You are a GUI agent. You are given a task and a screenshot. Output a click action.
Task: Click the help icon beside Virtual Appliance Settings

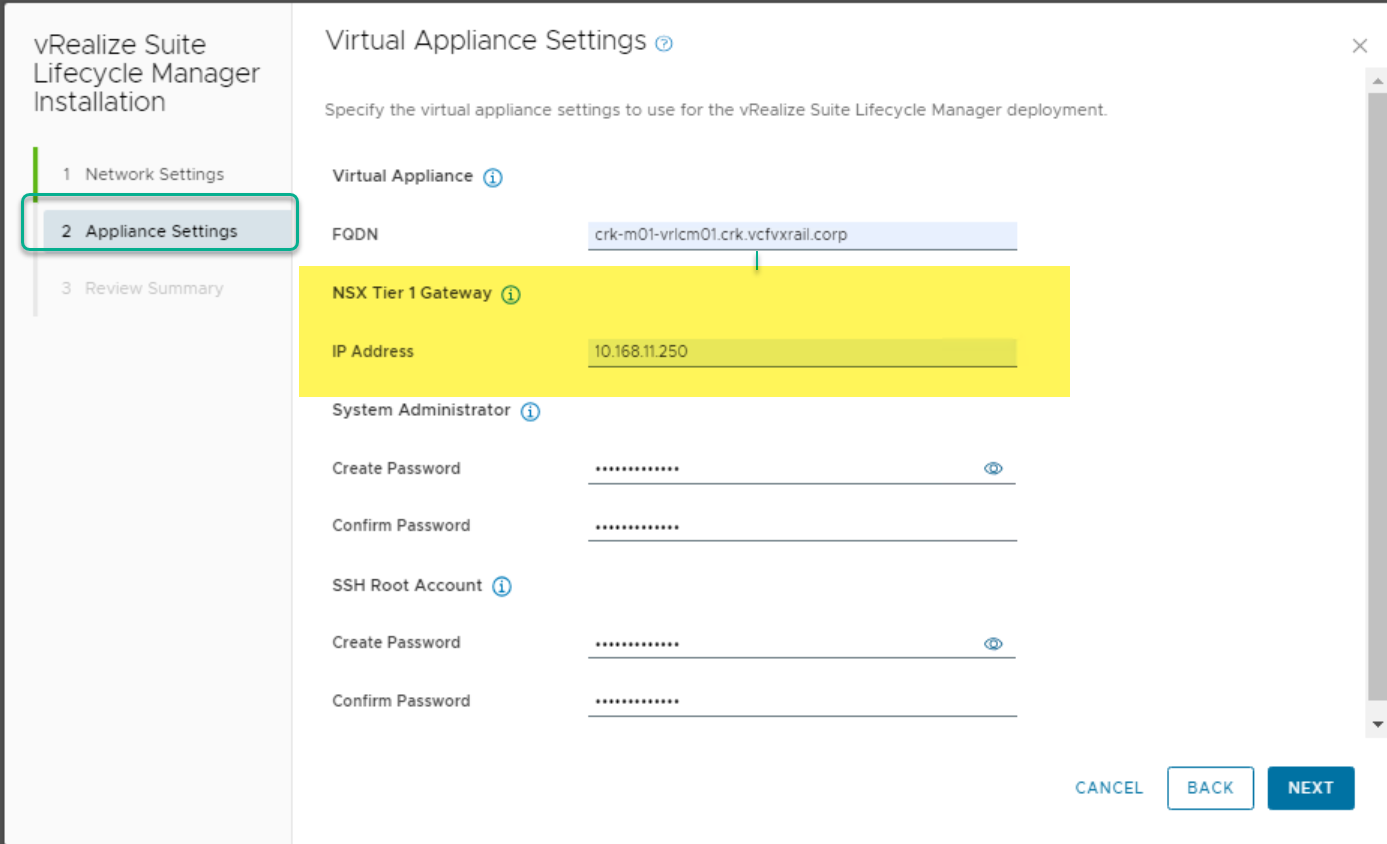pyautogui.click(x=664, y=44)
